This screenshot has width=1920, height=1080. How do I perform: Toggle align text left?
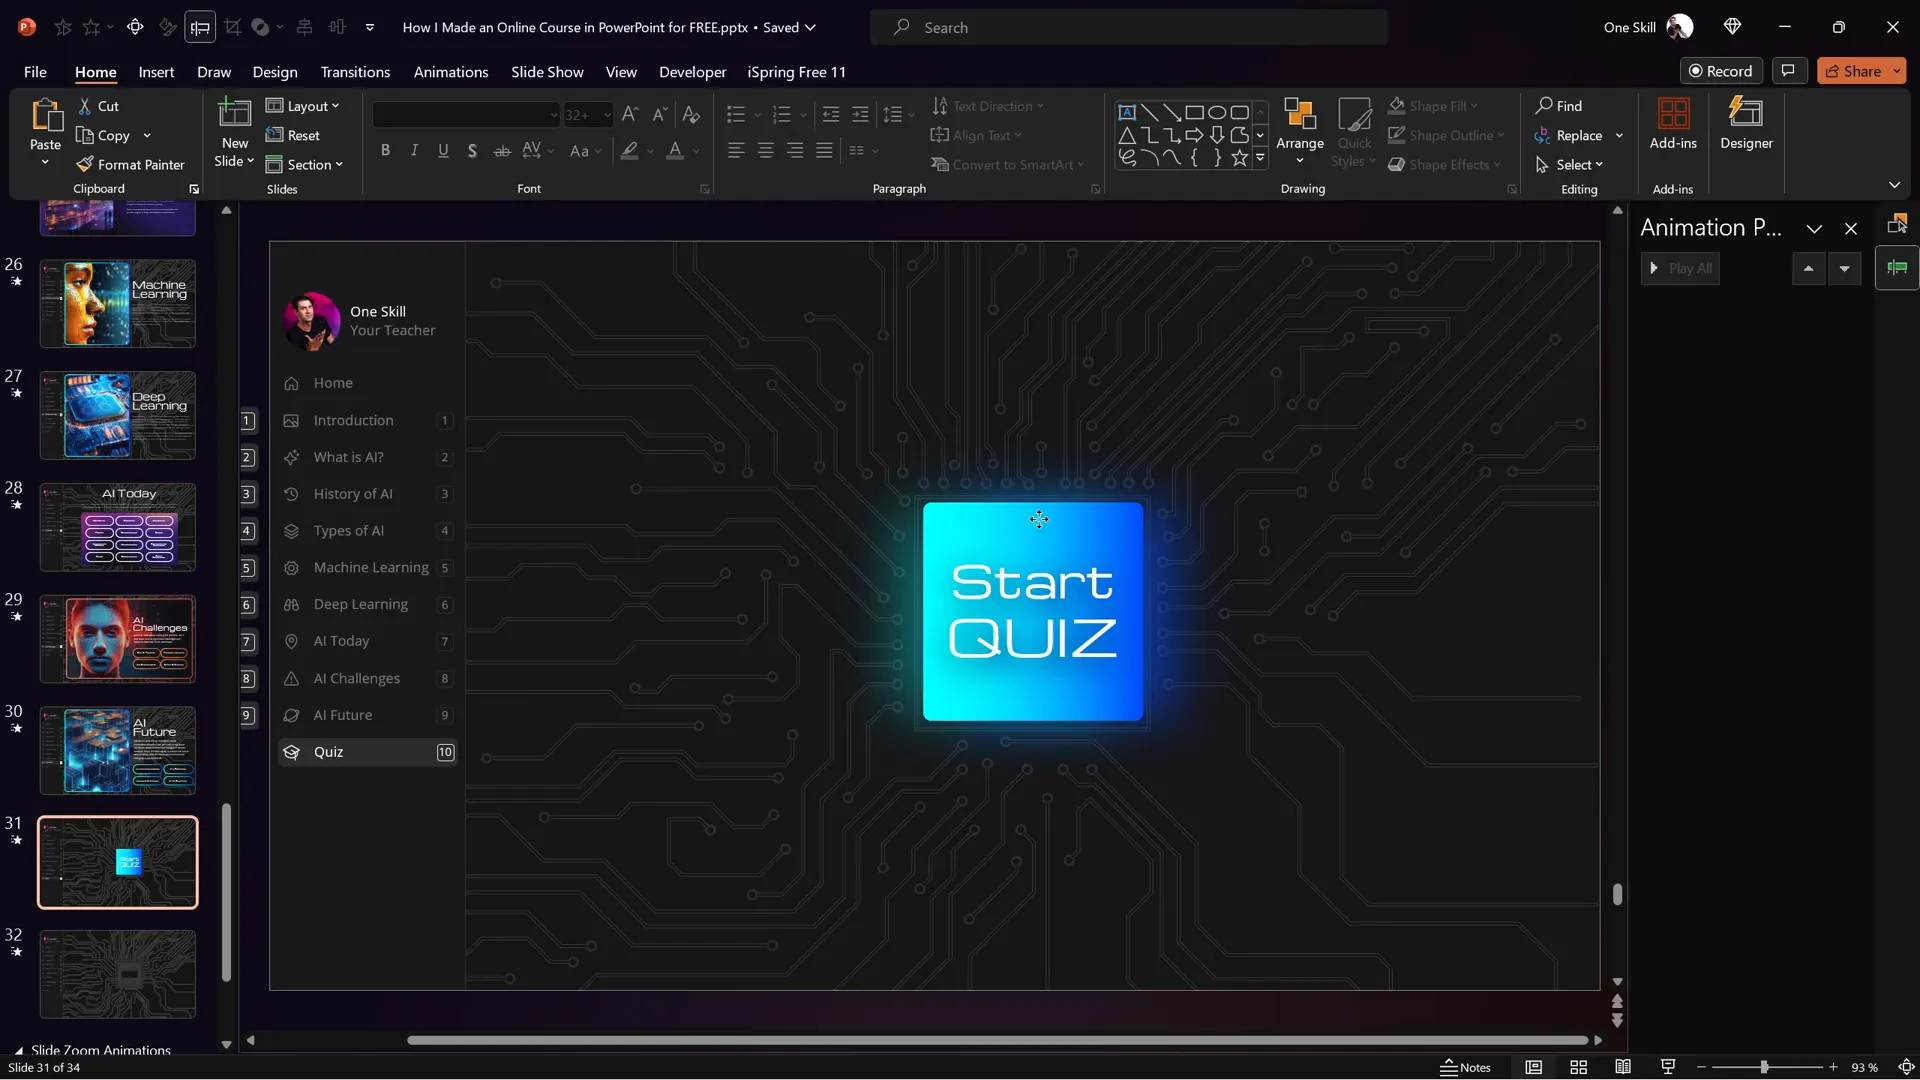[x=736, y=151]
